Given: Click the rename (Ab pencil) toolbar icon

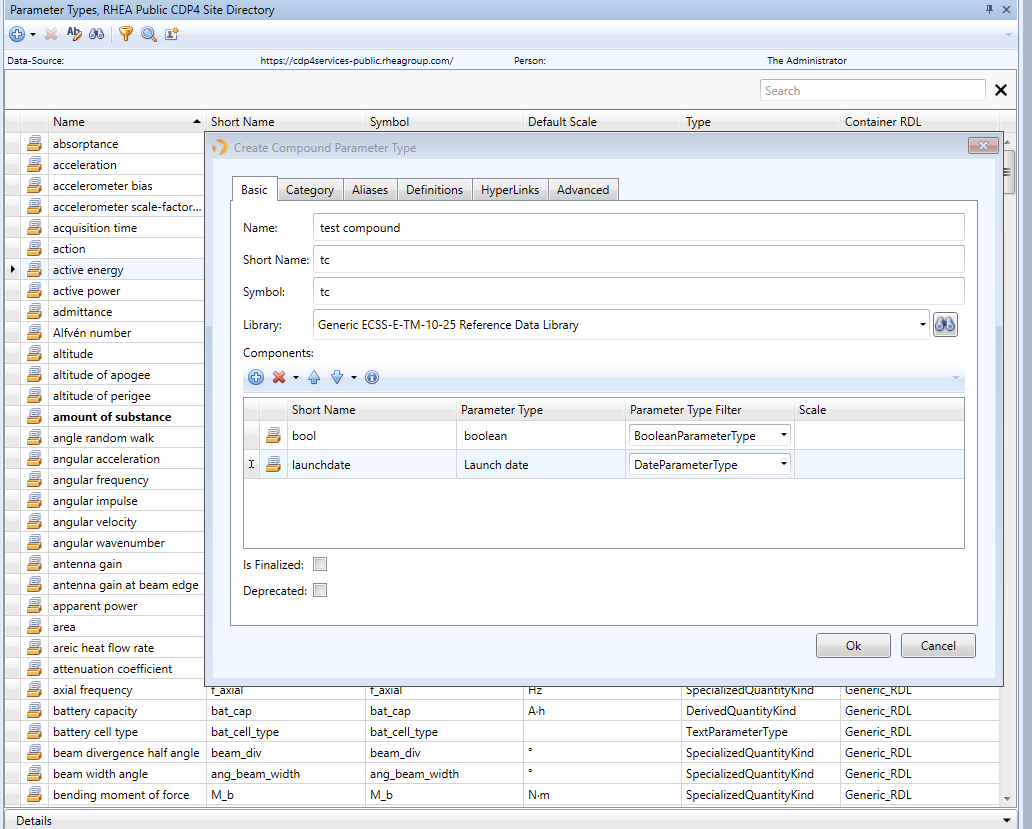Looking at the screenshot, I should [x=73, y=33].
